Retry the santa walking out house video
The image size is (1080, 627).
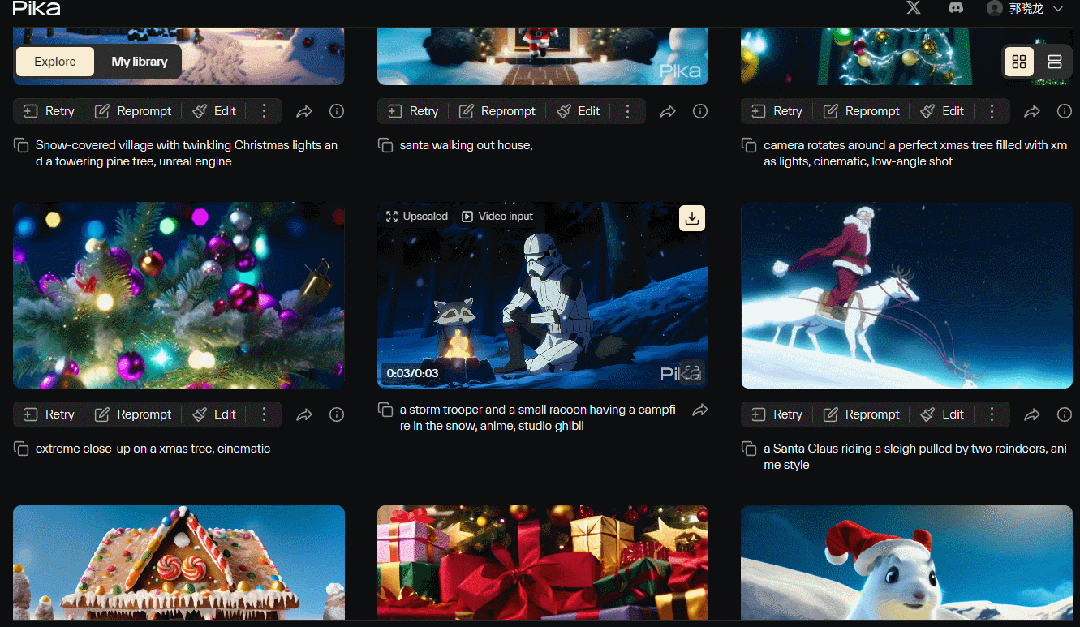coord(413,111)
